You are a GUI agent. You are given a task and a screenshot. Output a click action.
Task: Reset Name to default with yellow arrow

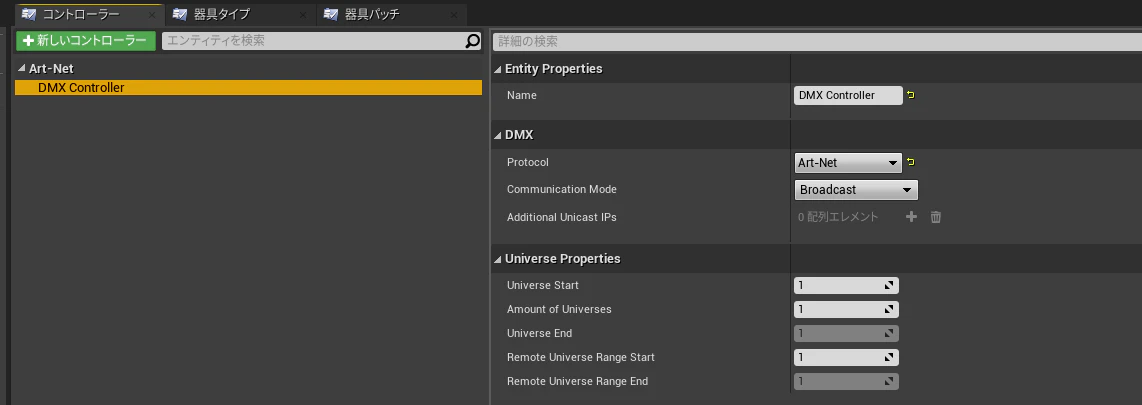[910, 95]
